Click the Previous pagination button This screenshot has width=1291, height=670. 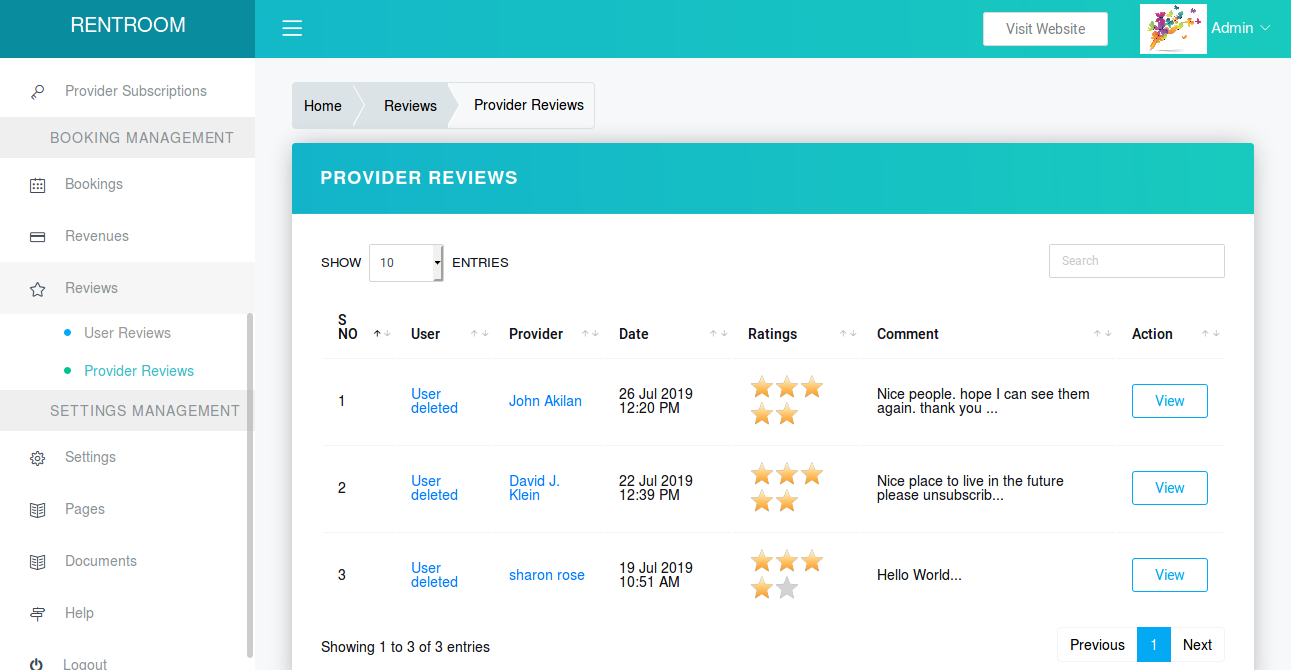[x=1097, y=645]
